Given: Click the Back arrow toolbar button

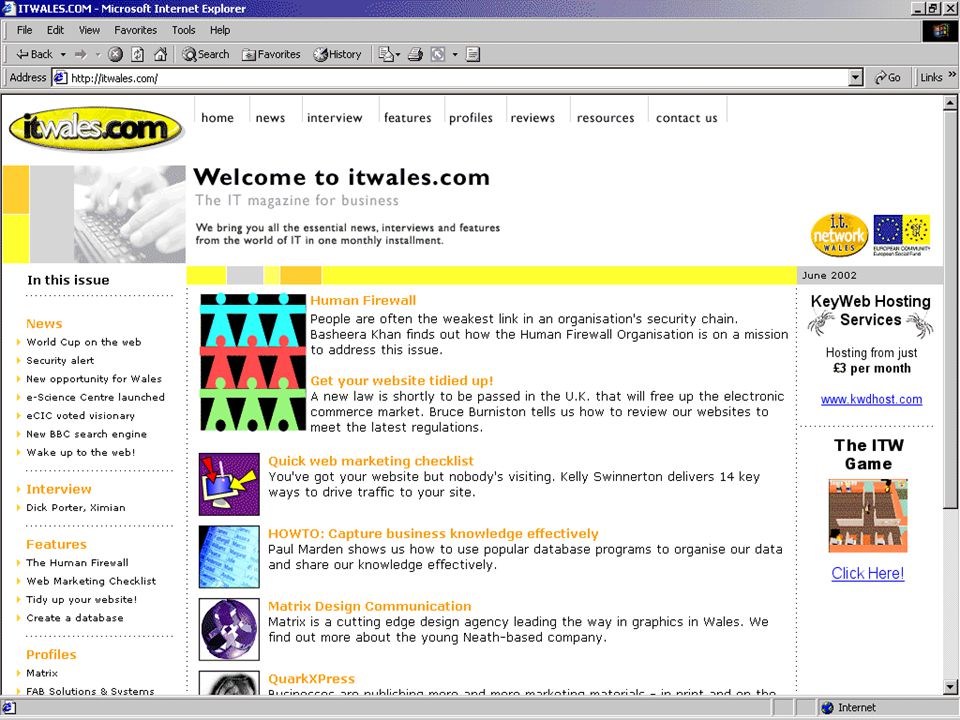Looking at the screenshot, I should (34, 54).
